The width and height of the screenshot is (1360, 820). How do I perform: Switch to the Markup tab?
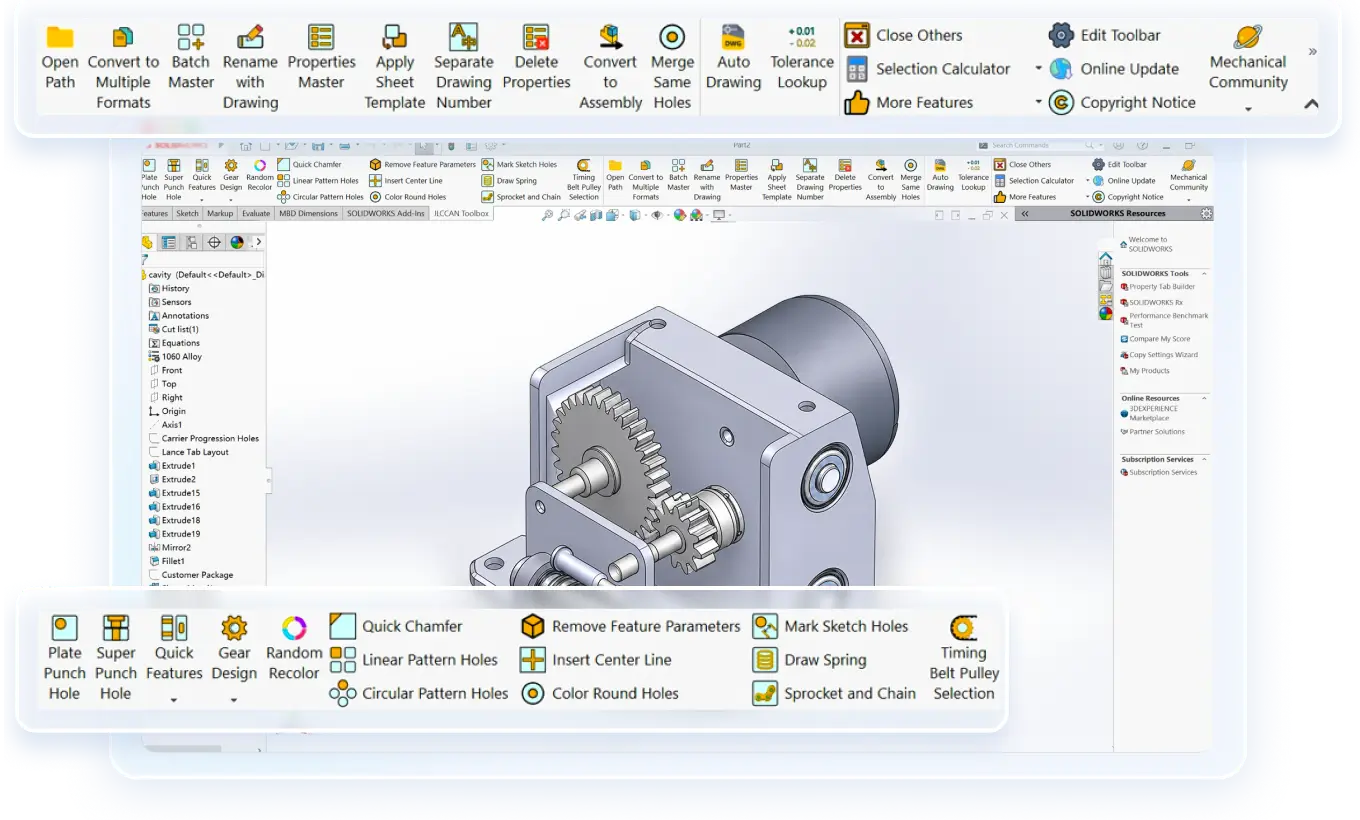click(220, 213)
